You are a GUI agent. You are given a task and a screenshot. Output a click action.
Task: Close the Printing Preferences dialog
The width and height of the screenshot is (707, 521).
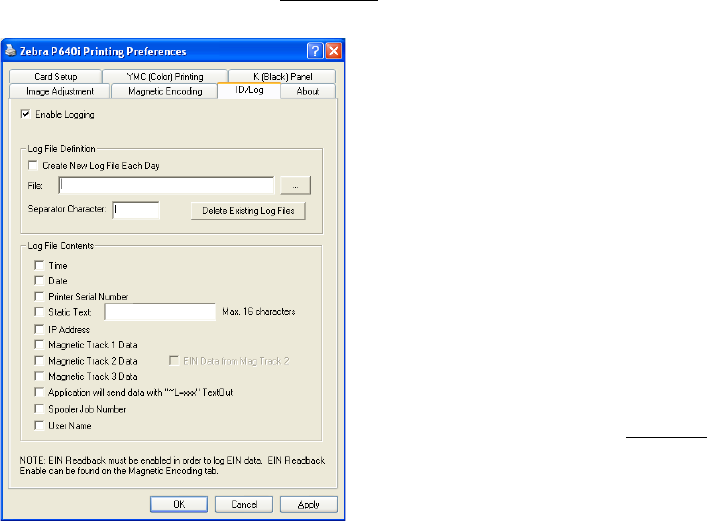(x=334, y=51)
